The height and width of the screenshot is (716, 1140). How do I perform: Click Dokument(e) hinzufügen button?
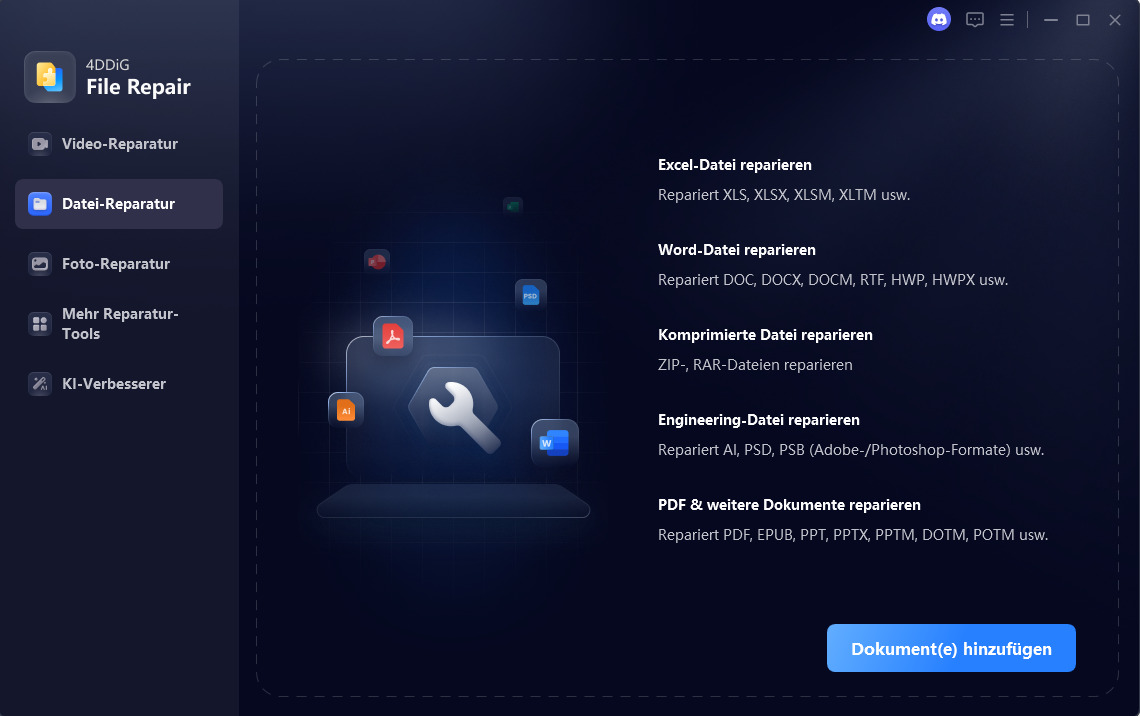(x=951, y=648)
